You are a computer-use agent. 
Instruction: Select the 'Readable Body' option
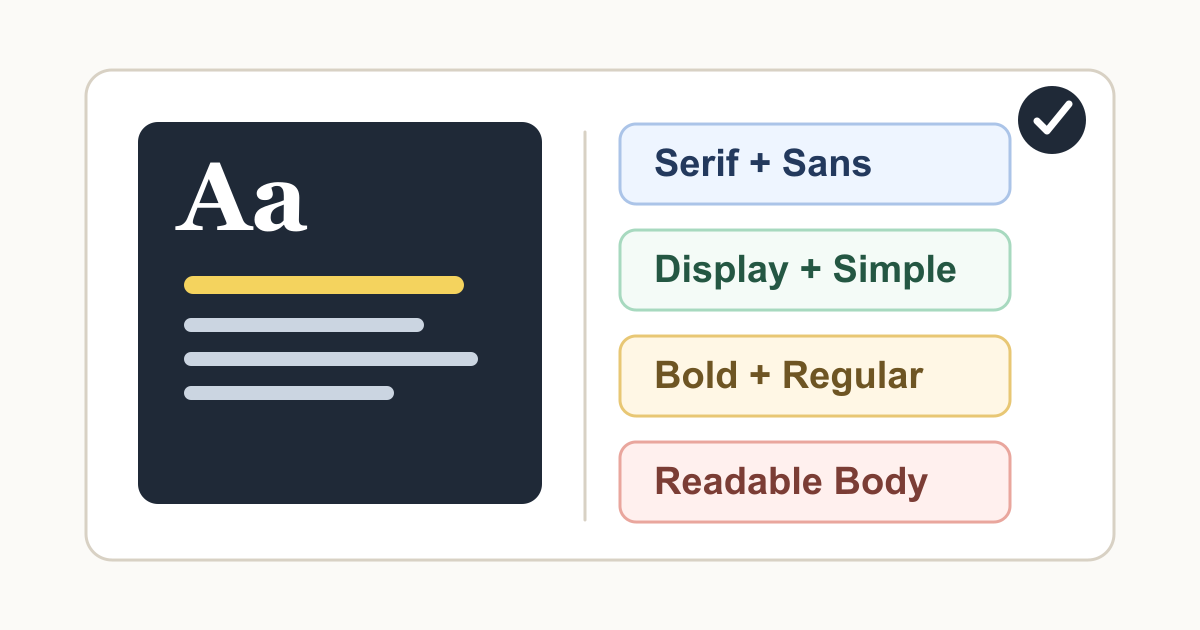click(x=814, y=482)
